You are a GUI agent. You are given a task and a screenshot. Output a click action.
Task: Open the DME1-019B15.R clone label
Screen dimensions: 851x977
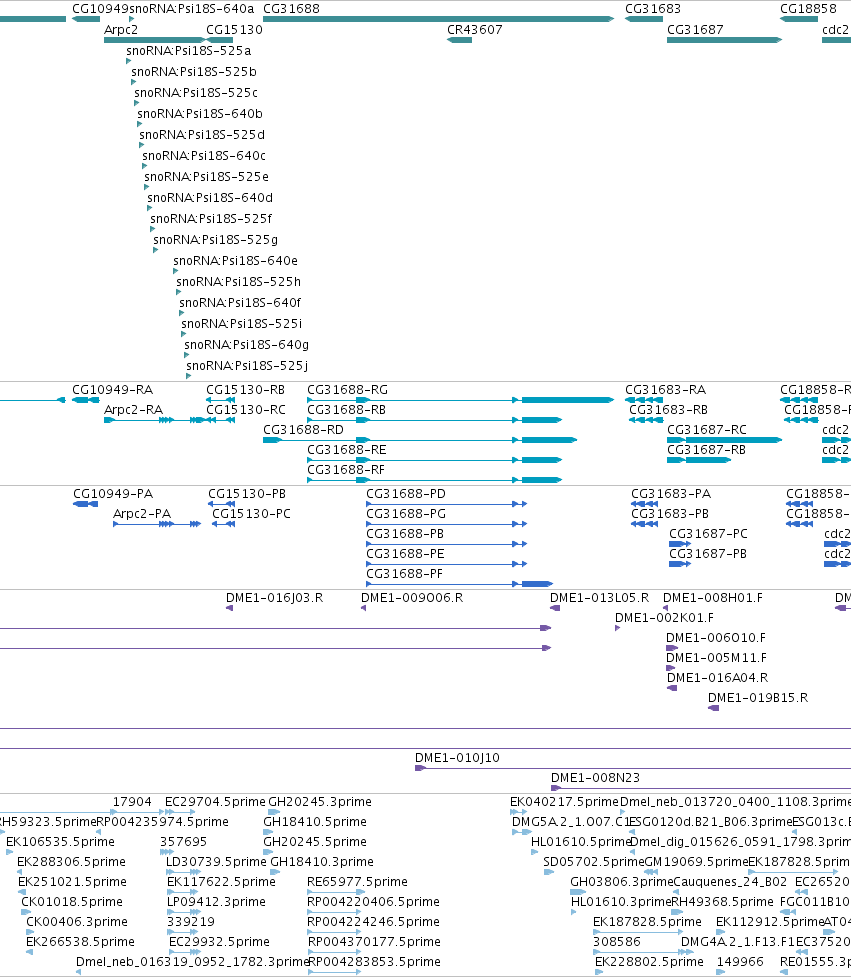click(x=758, y=698)
